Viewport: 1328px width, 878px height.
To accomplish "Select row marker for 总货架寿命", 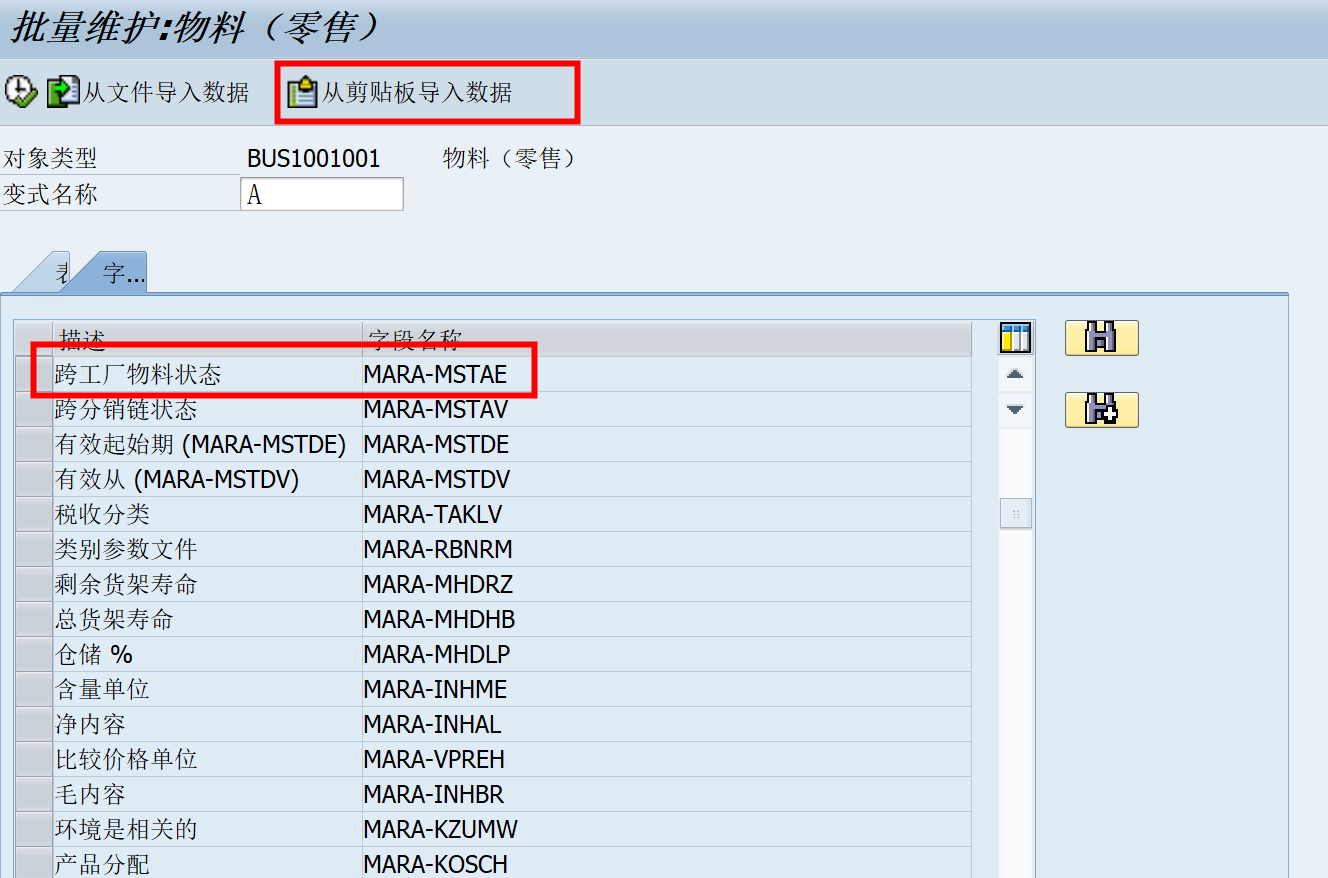I will click(x=34, y=620).
